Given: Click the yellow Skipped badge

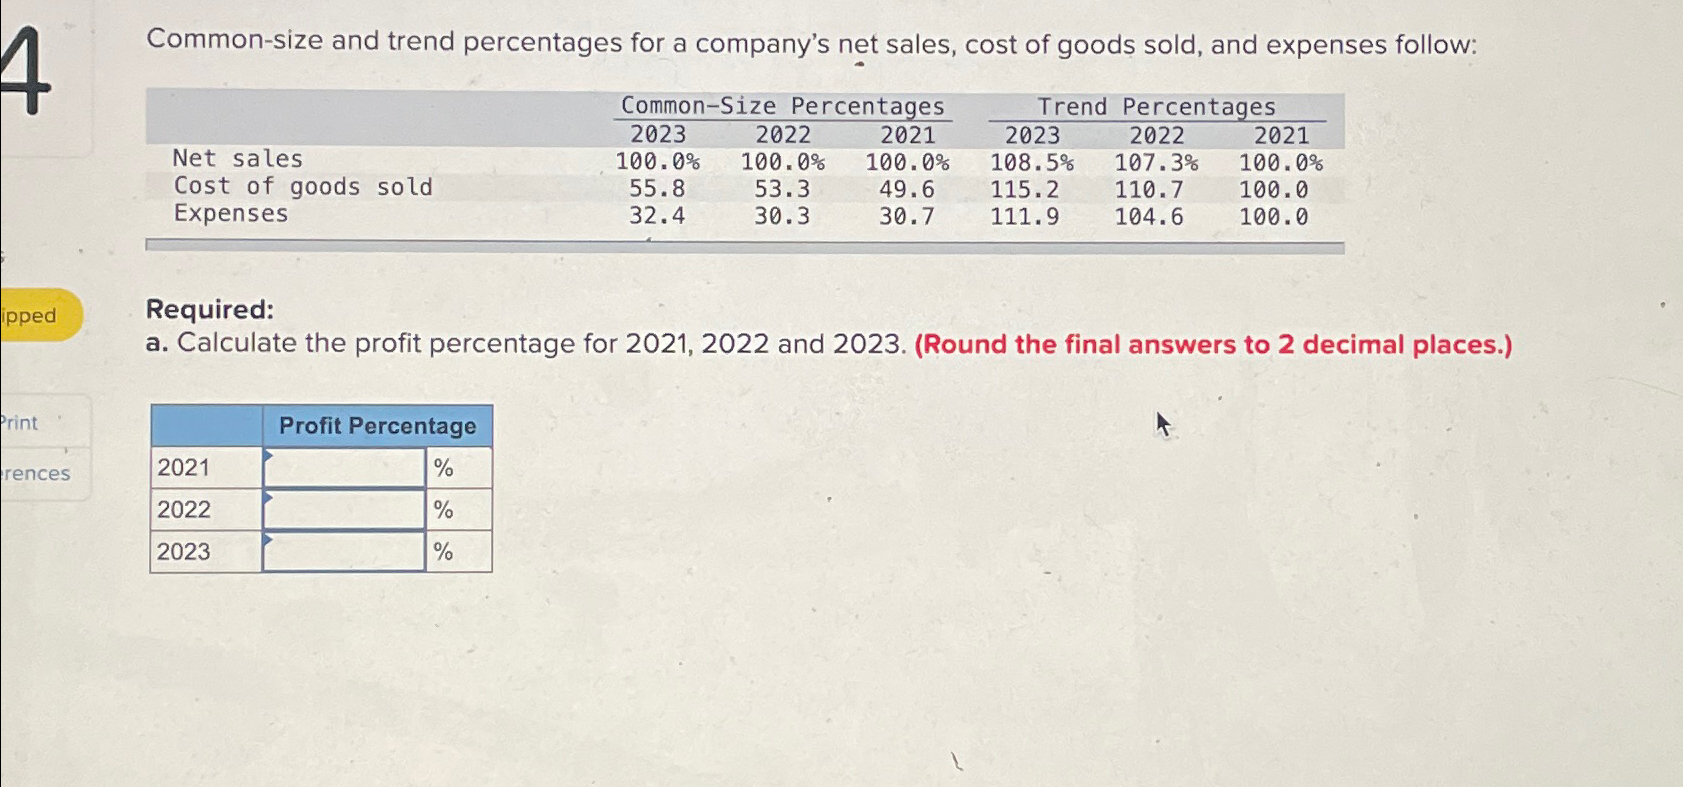Looking at the screenshot, I should pos(33,315).
